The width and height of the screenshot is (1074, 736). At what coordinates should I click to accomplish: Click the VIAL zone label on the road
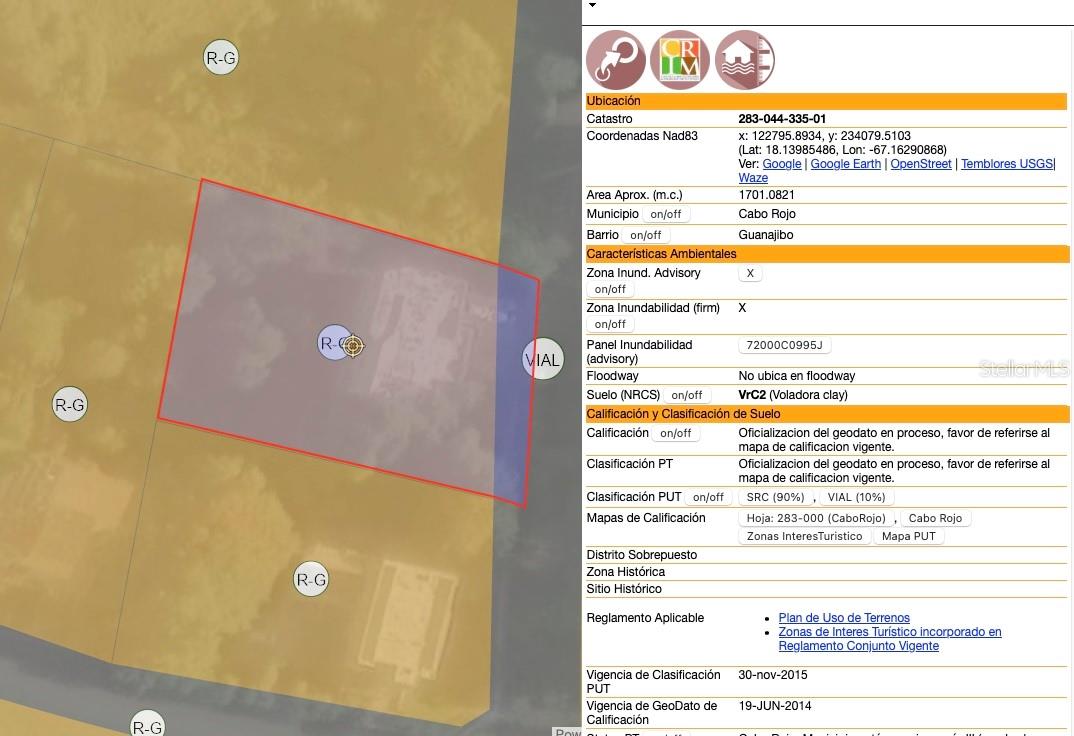click(x=543, y=359)
